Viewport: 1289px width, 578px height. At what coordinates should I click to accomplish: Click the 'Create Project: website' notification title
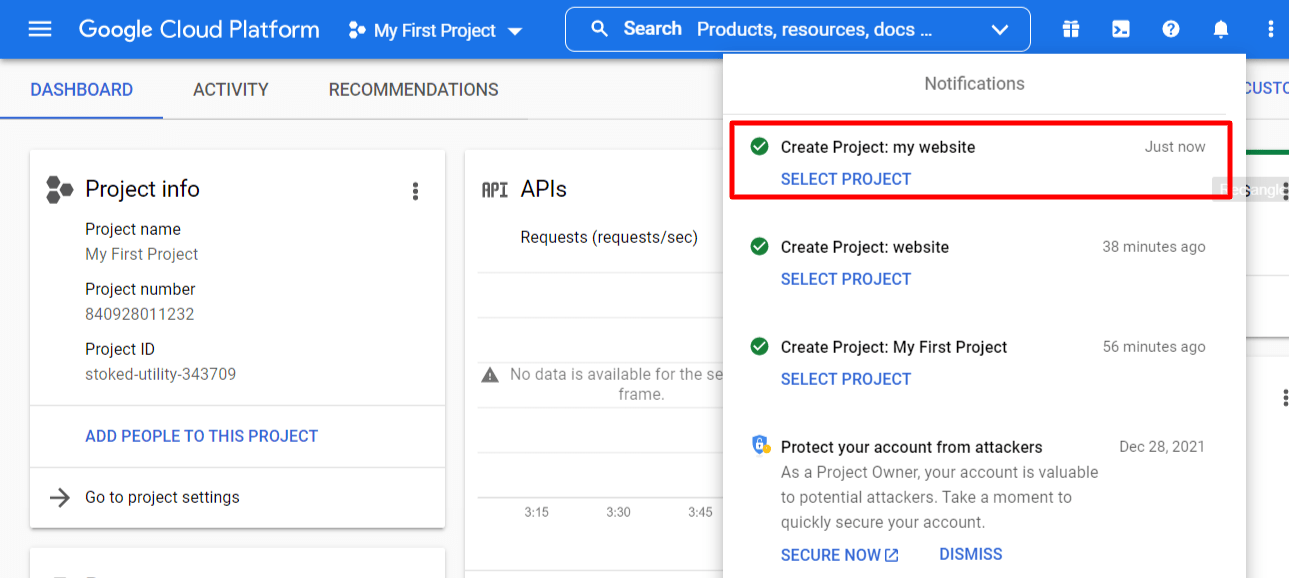[x=865, y=247]
